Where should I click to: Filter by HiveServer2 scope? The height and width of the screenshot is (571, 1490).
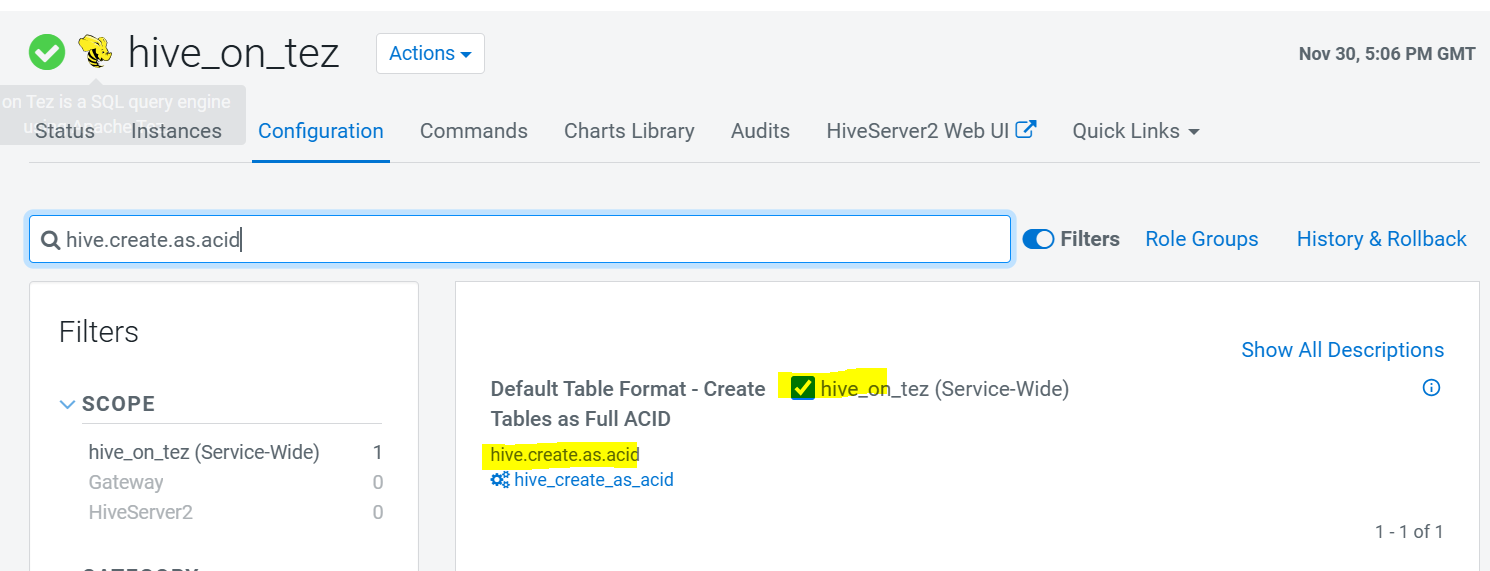(141, 512)
